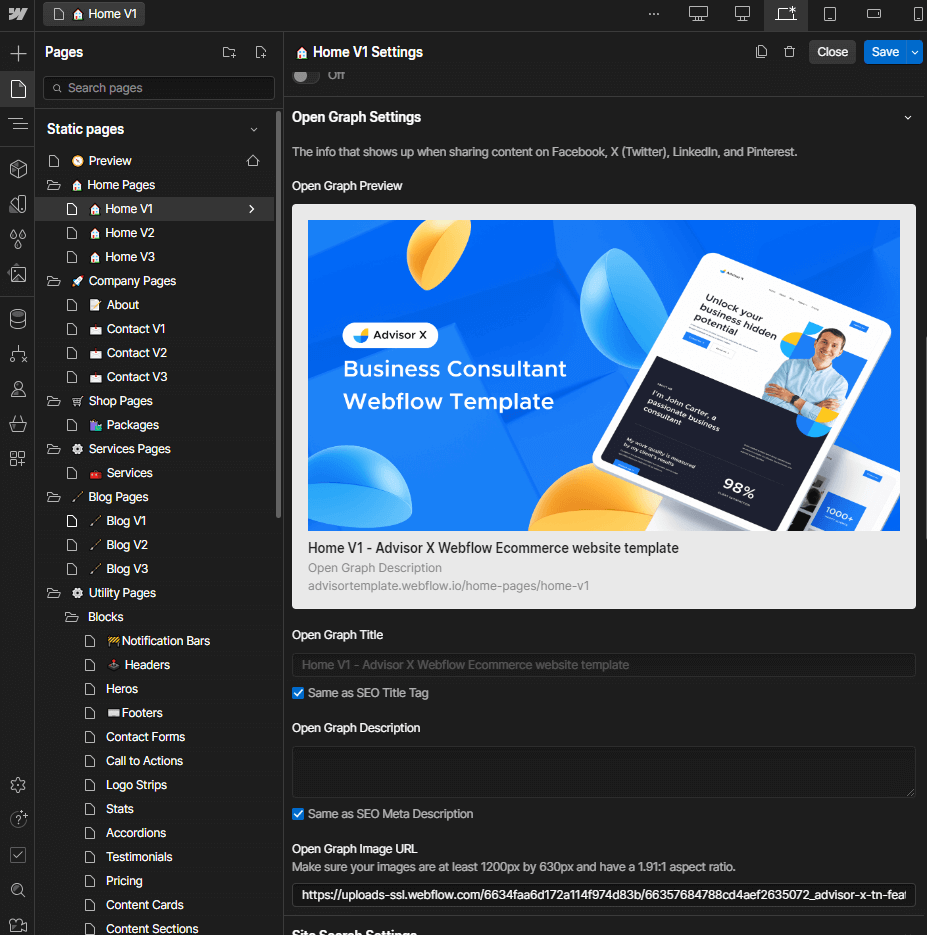
Task: Uncheck Same as SEO Meta Description
Action: point(298,814)
